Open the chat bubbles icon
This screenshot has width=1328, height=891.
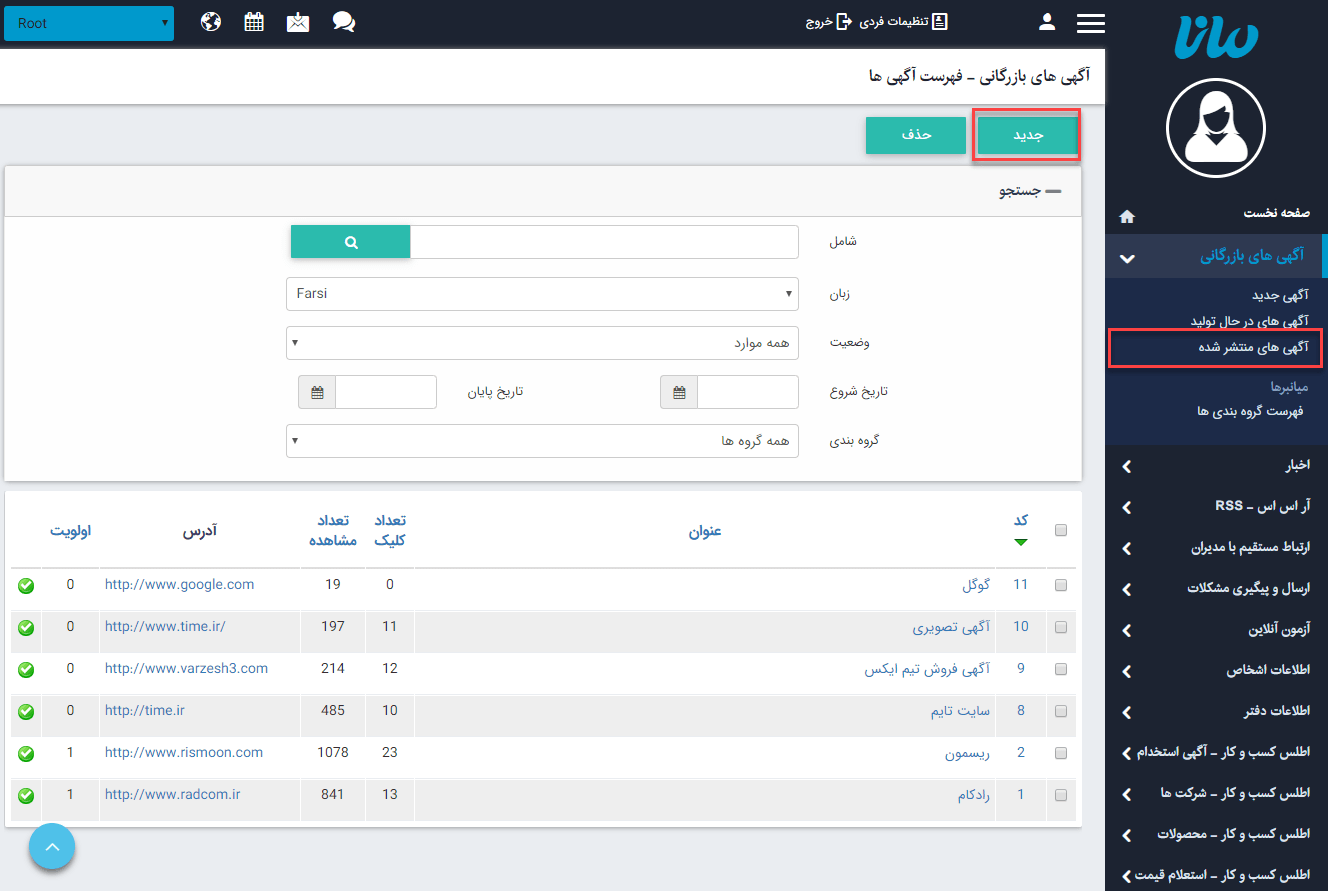click(343, 20)
